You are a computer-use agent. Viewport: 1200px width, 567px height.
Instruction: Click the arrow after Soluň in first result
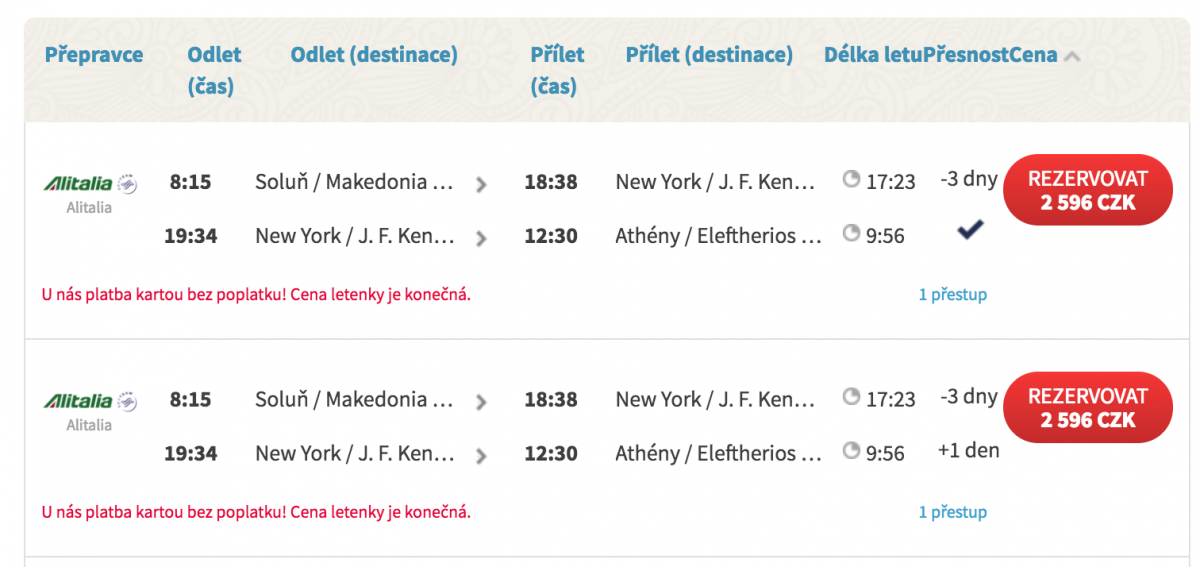(481, 184)
